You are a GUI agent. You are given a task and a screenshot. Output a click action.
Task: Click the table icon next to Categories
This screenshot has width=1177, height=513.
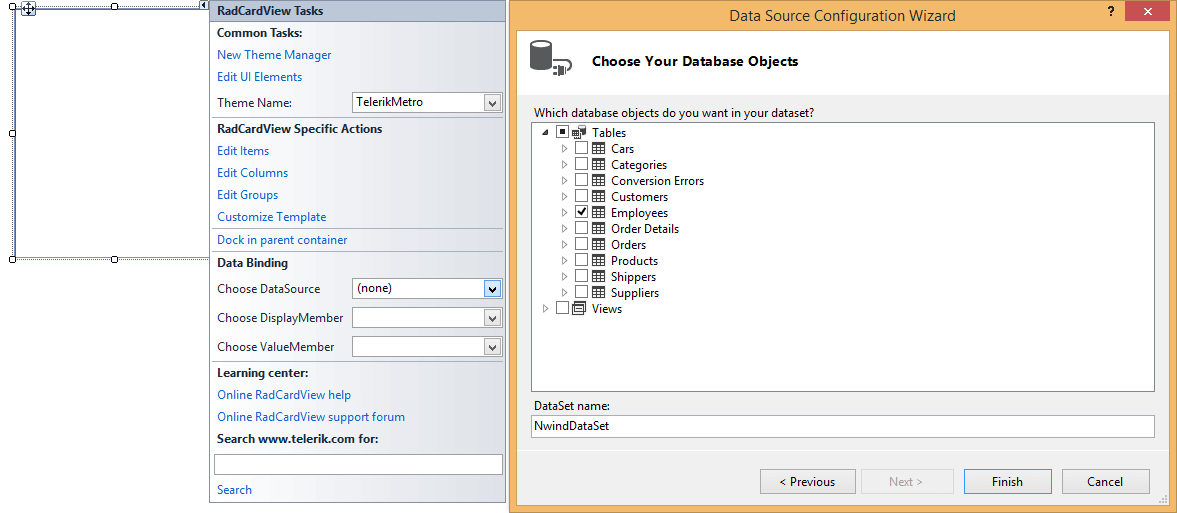click(x=598, y=164)
